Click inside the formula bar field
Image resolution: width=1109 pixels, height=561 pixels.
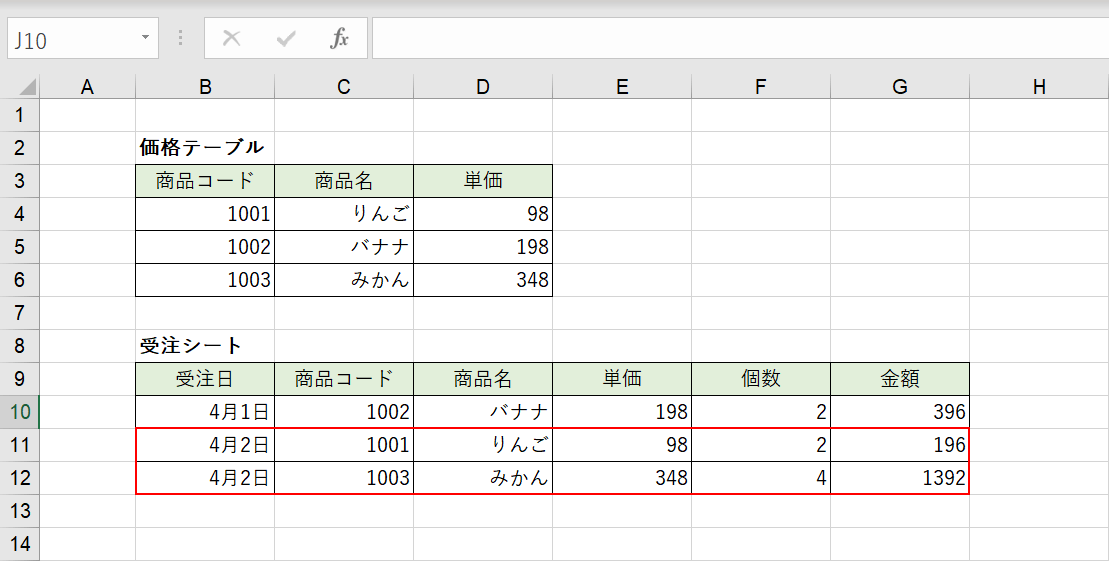pos(740,38)
